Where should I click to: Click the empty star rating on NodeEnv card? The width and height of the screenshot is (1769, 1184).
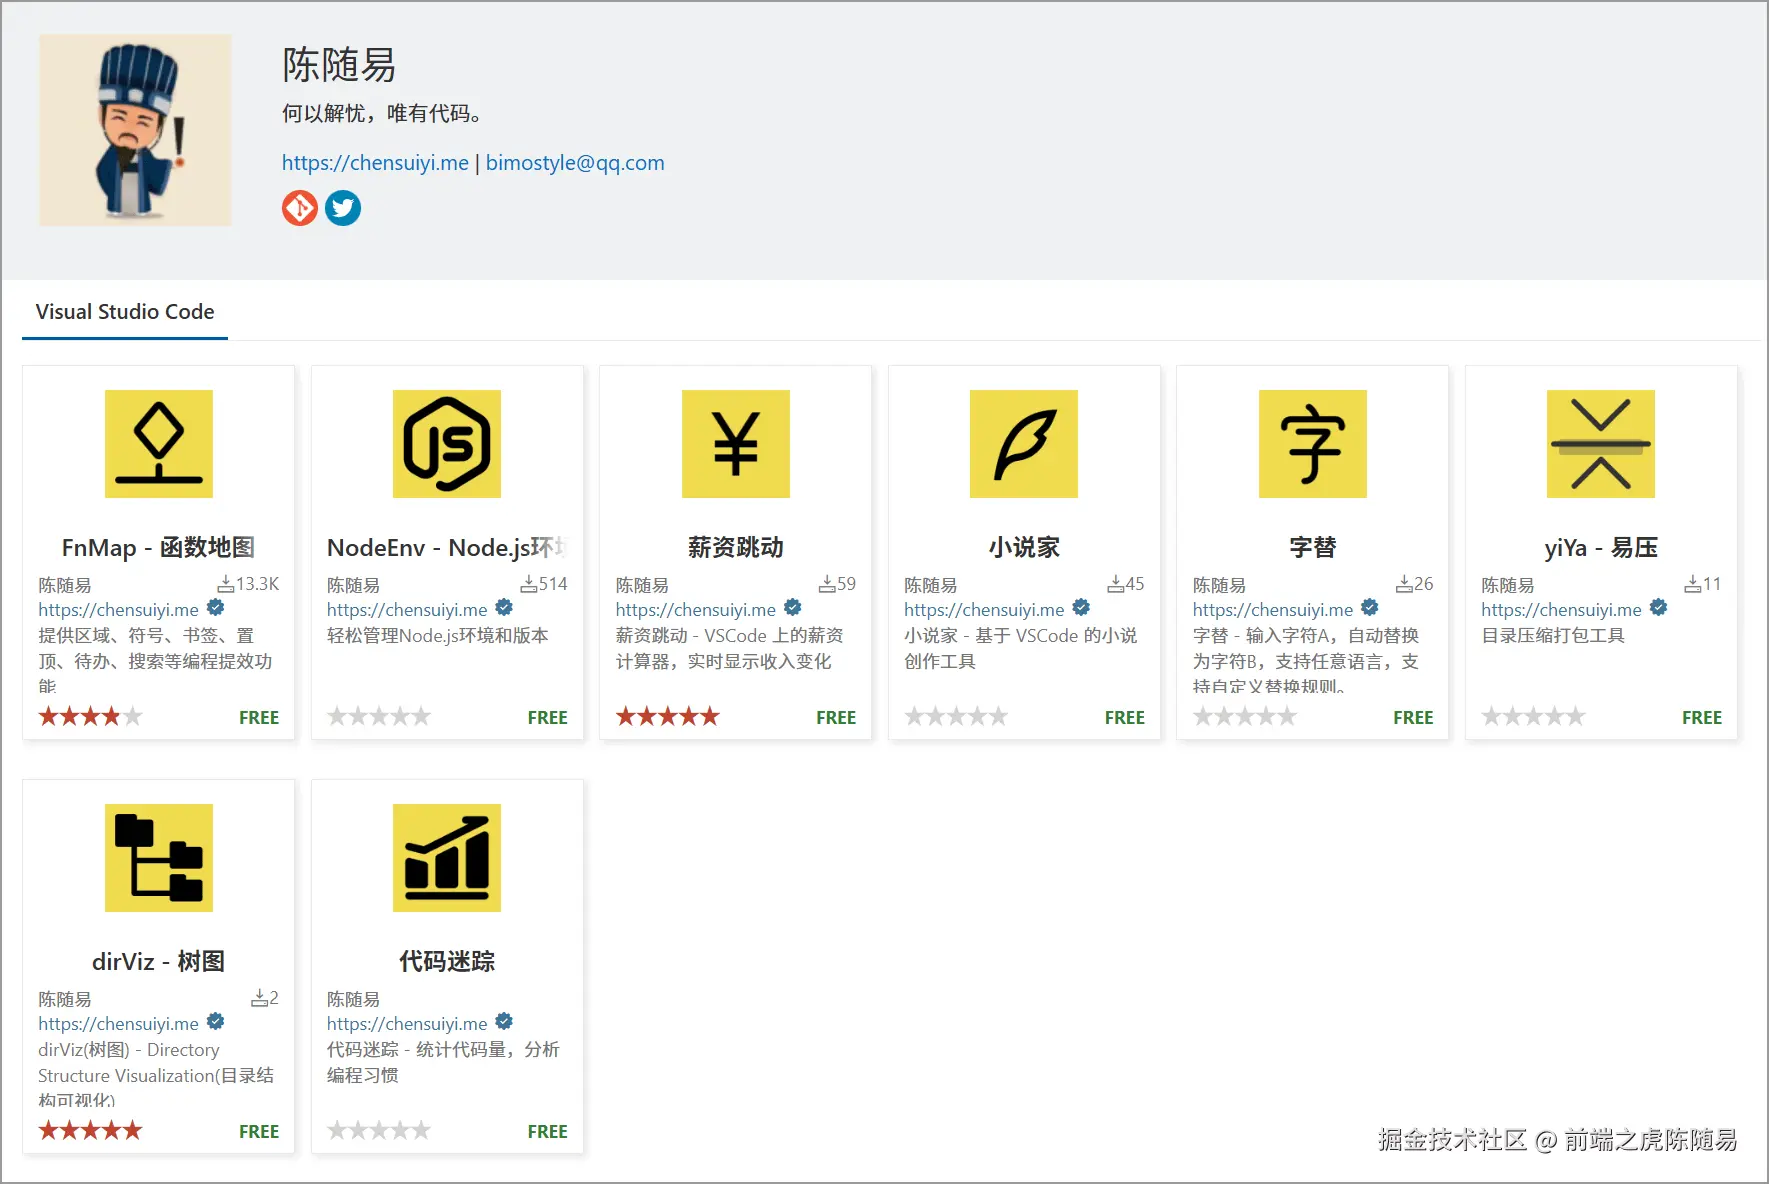click(x=379, y=716)
